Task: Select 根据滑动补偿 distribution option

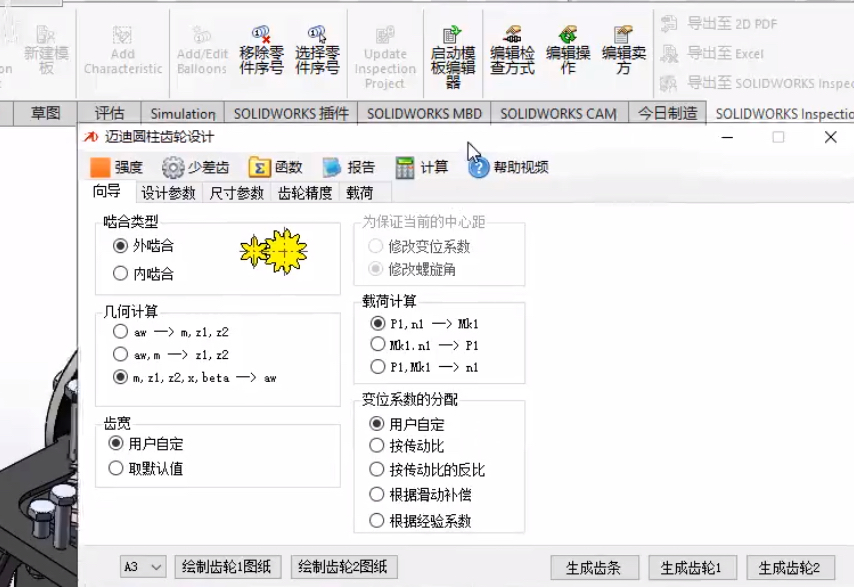Action: [x=376, y=494]
